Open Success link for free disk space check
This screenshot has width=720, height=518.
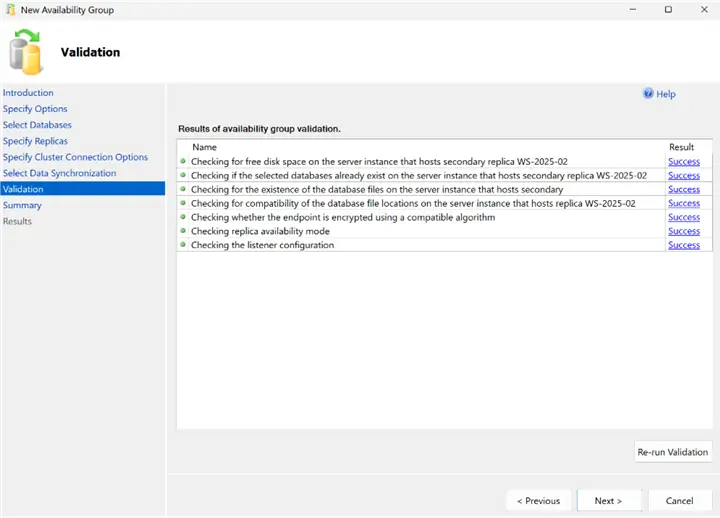[684, 162]
